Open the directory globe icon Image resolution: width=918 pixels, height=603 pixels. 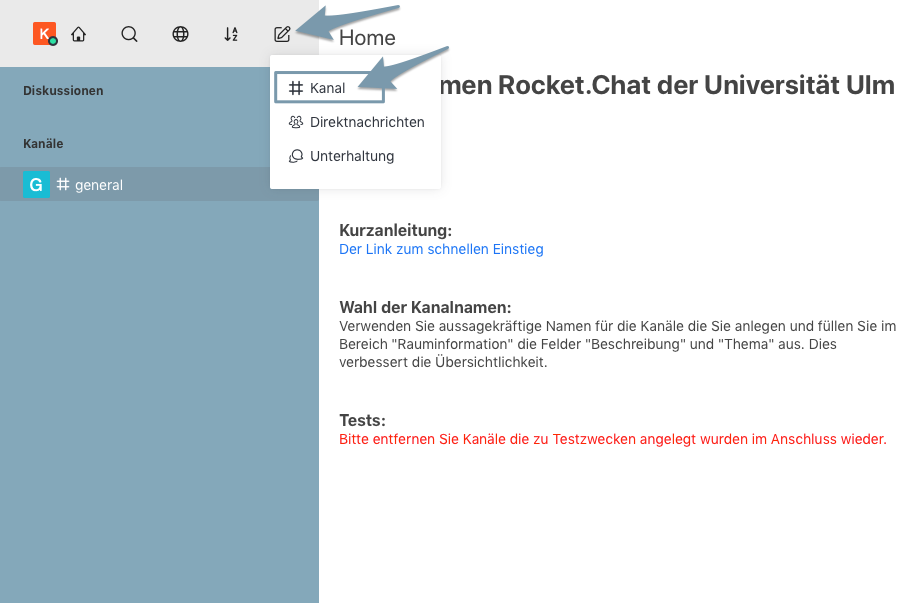coord(180,35)
